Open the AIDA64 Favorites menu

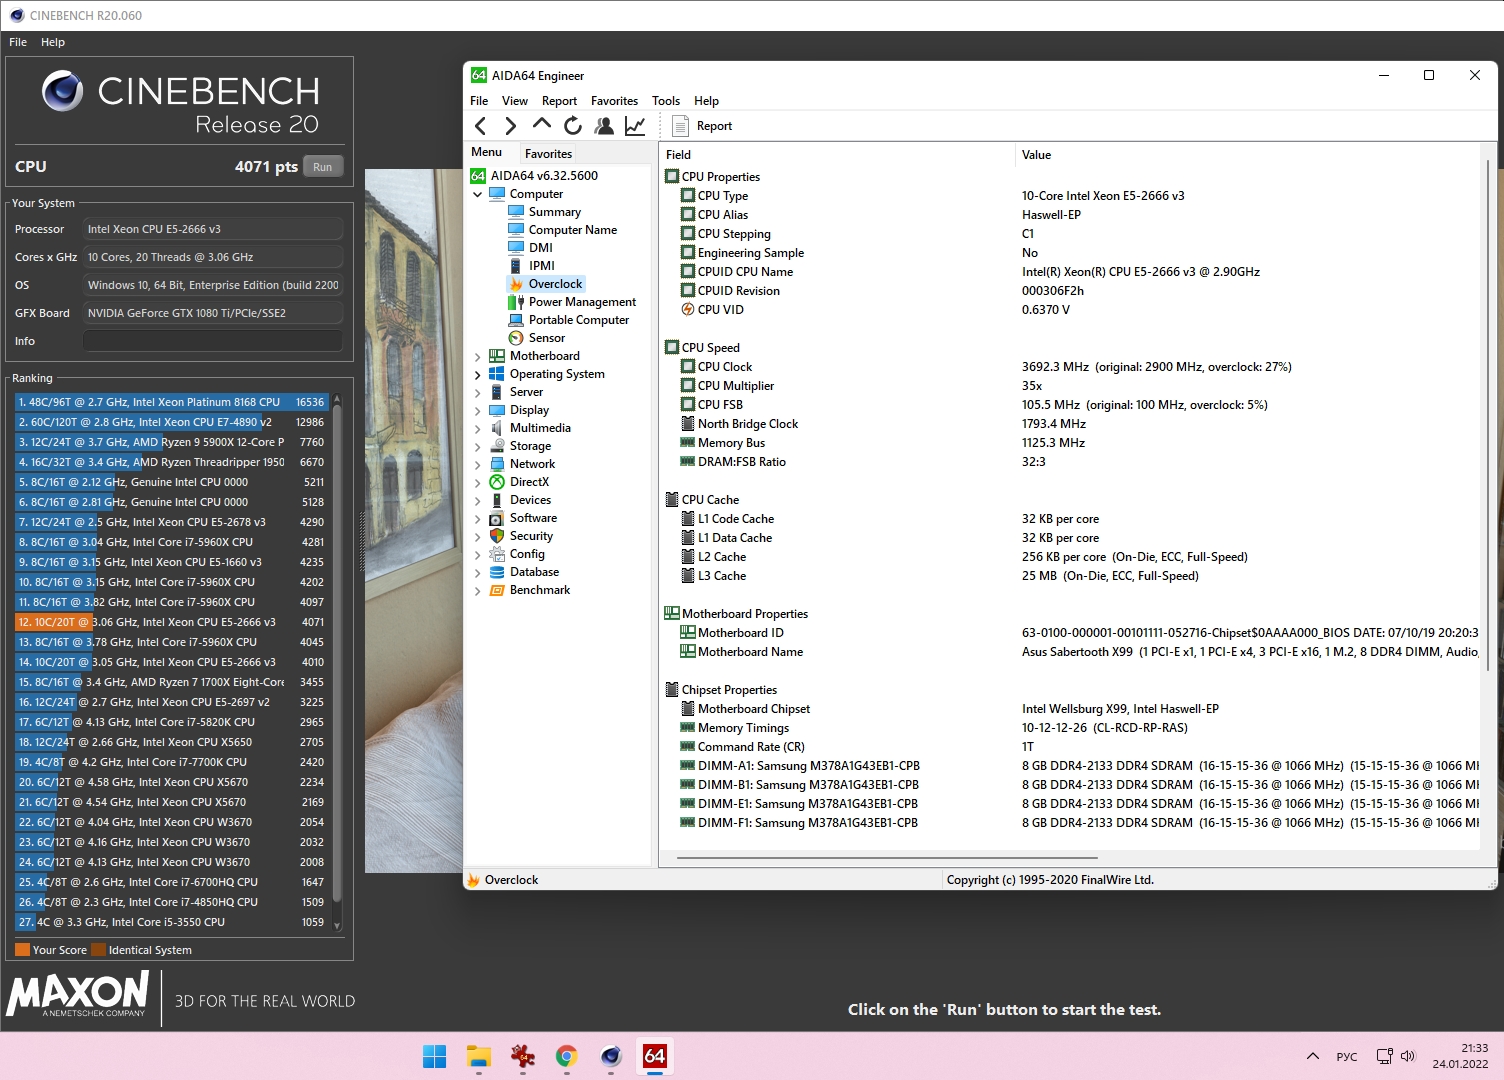click(x=614, y=101)
